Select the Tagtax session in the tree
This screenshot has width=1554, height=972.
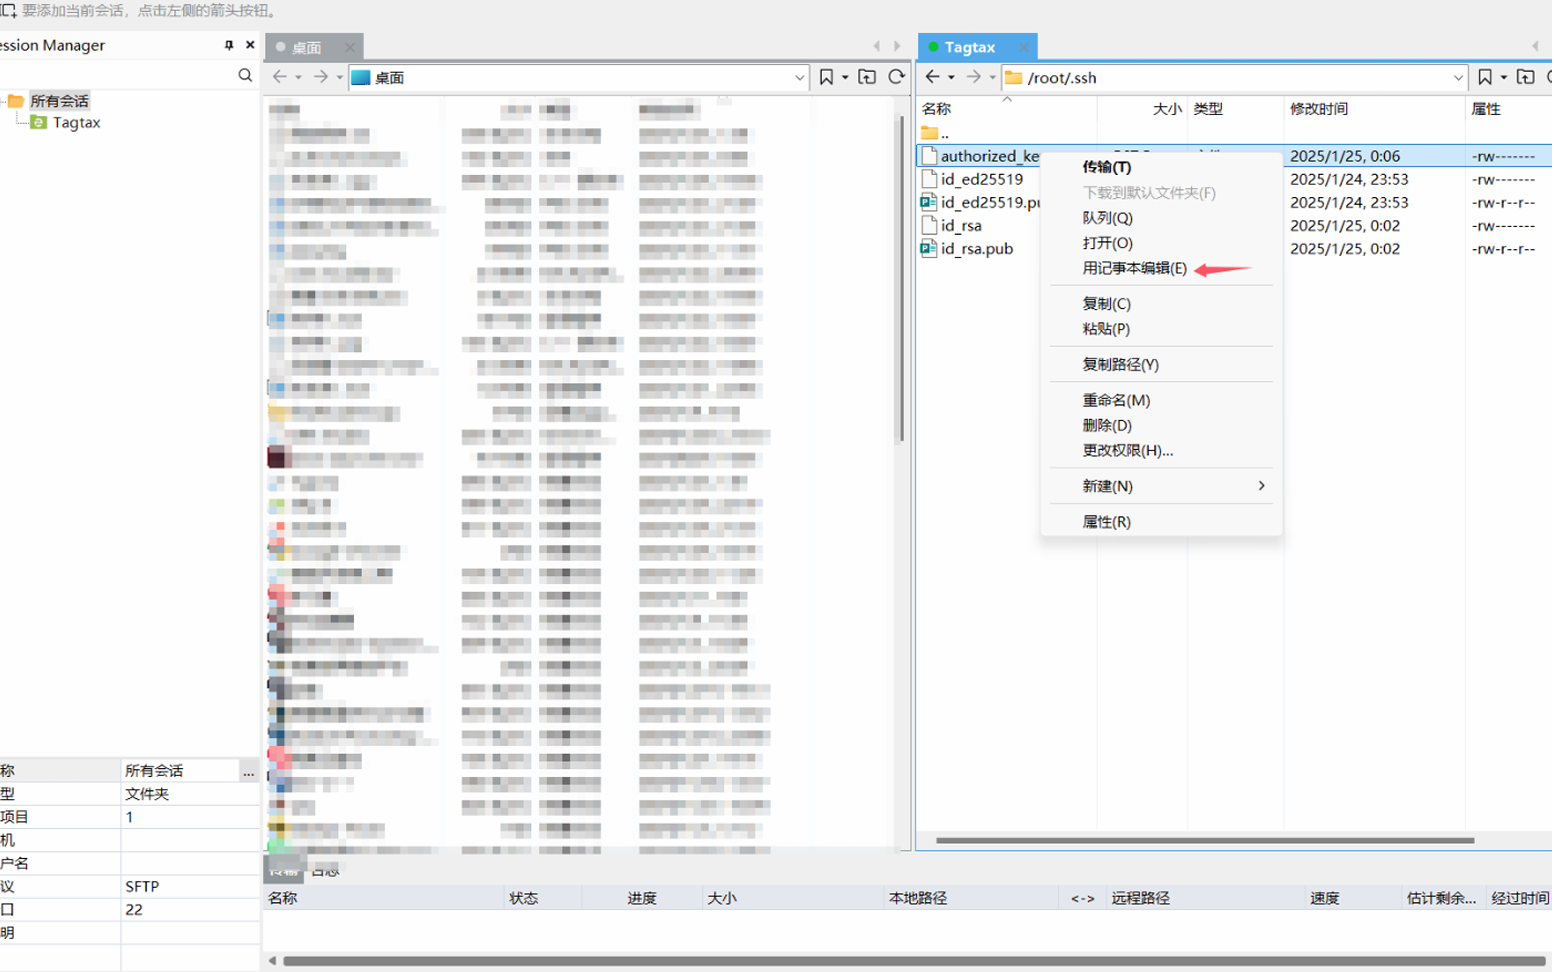[76, 122]
